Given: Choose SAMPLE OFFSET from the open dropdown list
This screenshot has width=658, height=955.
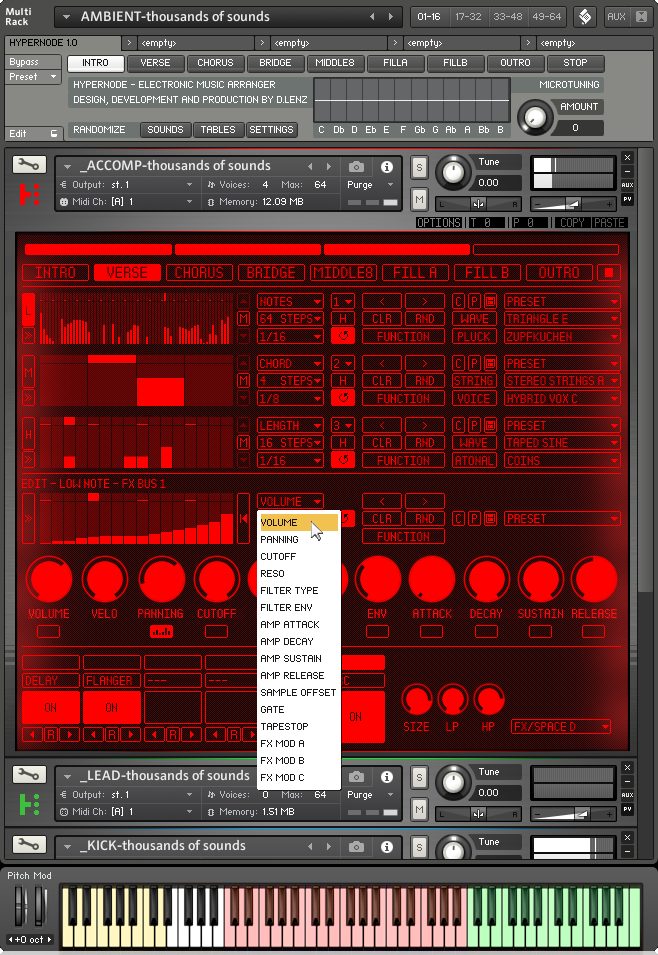Looking at the screenshot, I should (298, 692).
